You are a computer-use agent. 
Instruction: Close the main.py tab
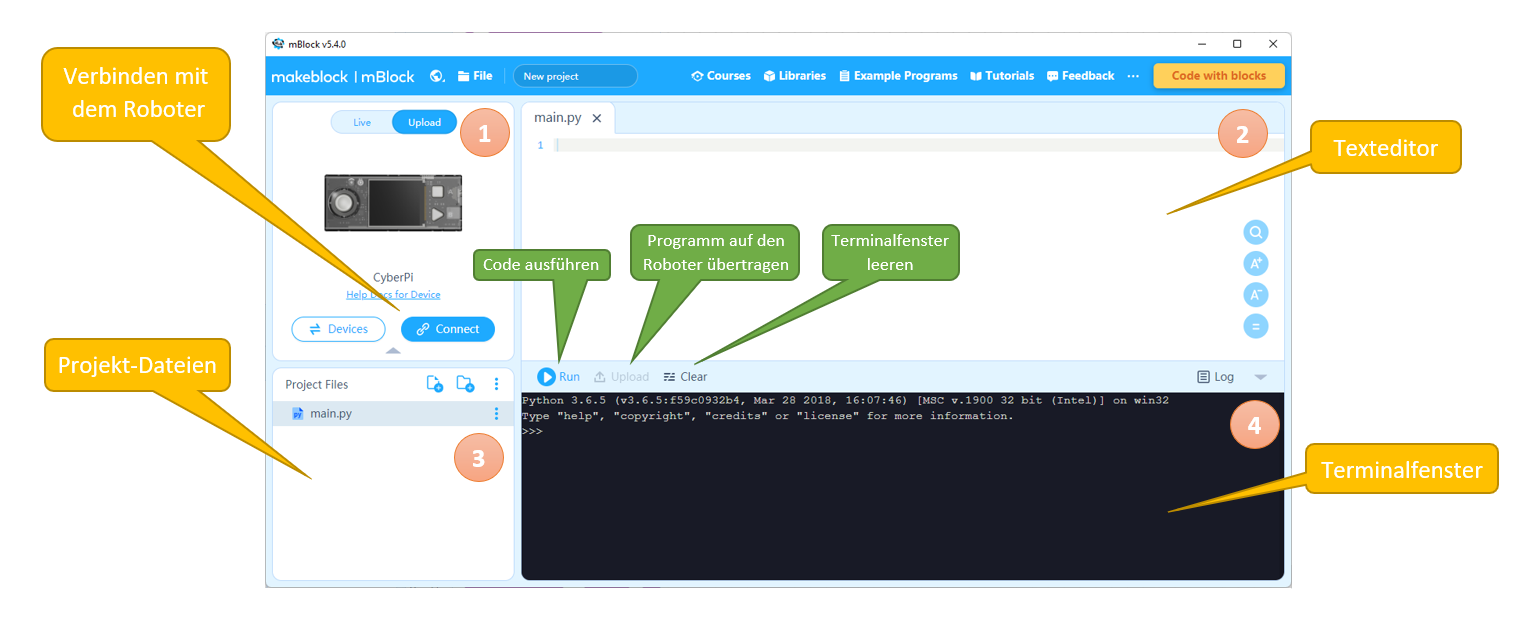[597, 118]
